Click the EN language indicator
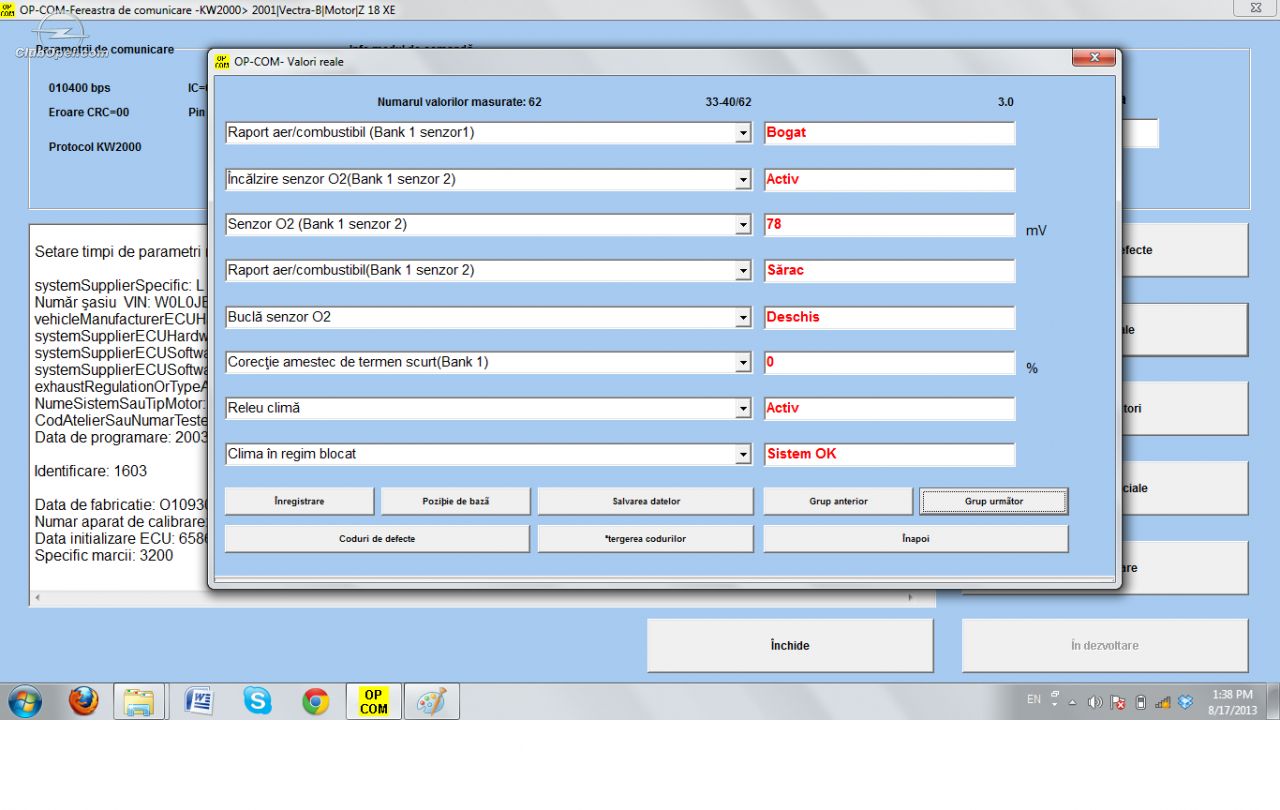 pos(1034,700)
